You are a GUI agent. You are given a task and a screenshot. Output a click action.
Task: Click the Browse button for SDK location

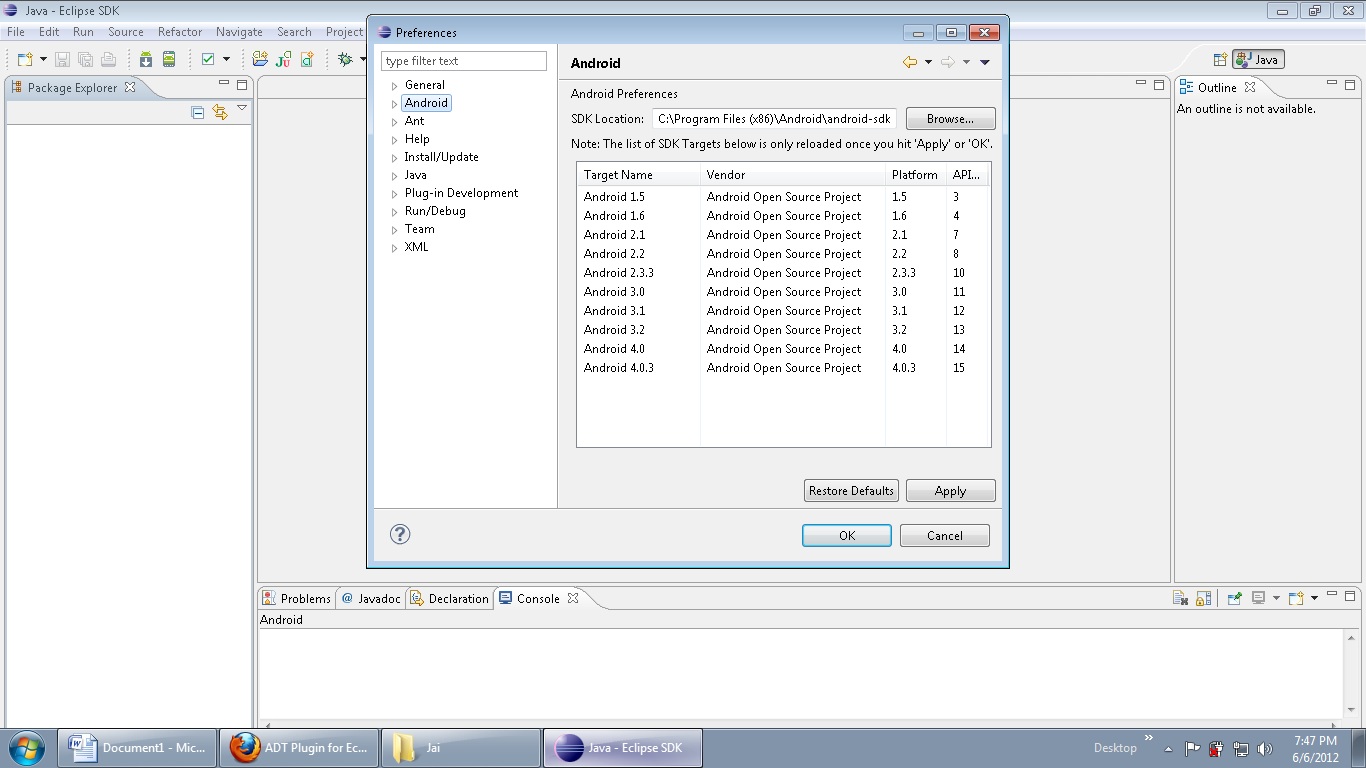tap(950, 118)
